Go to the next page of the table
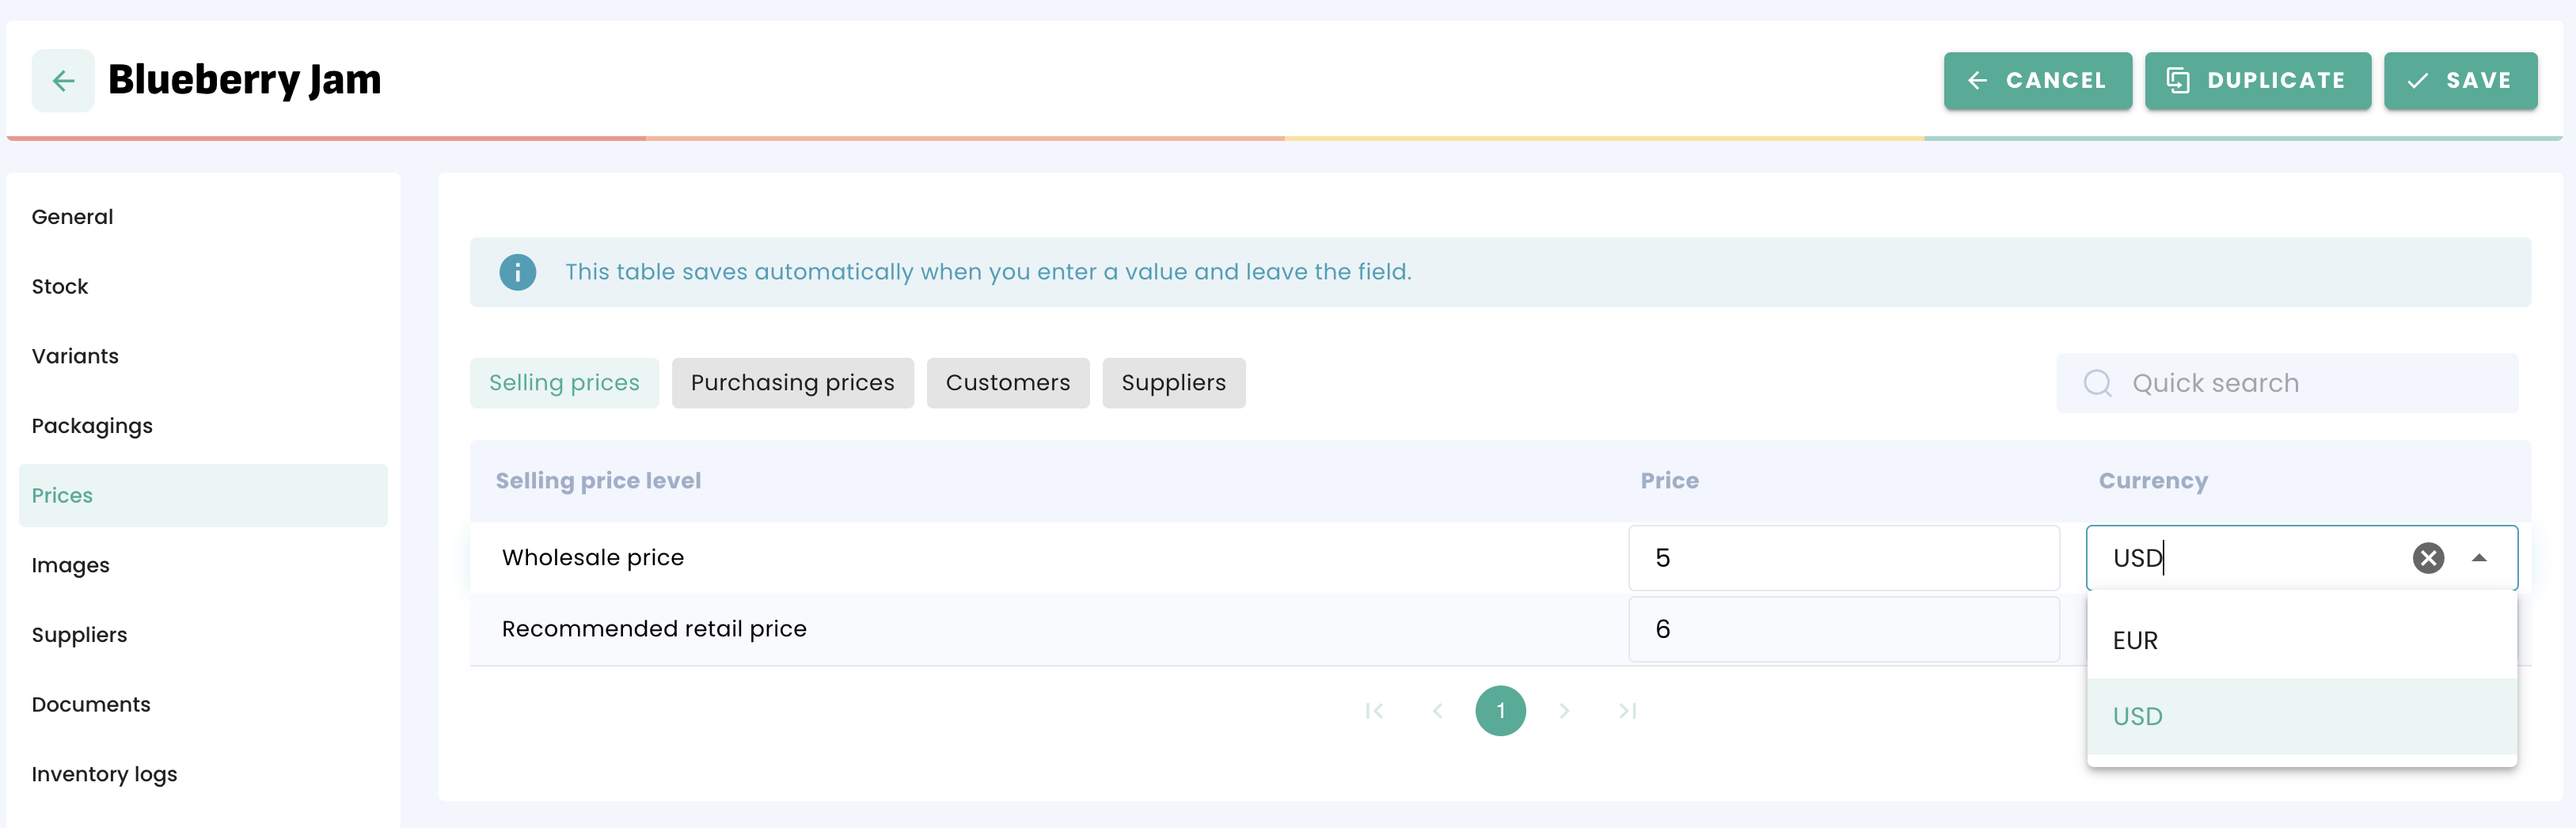 pyautogui.click(x=1564, y=711)
